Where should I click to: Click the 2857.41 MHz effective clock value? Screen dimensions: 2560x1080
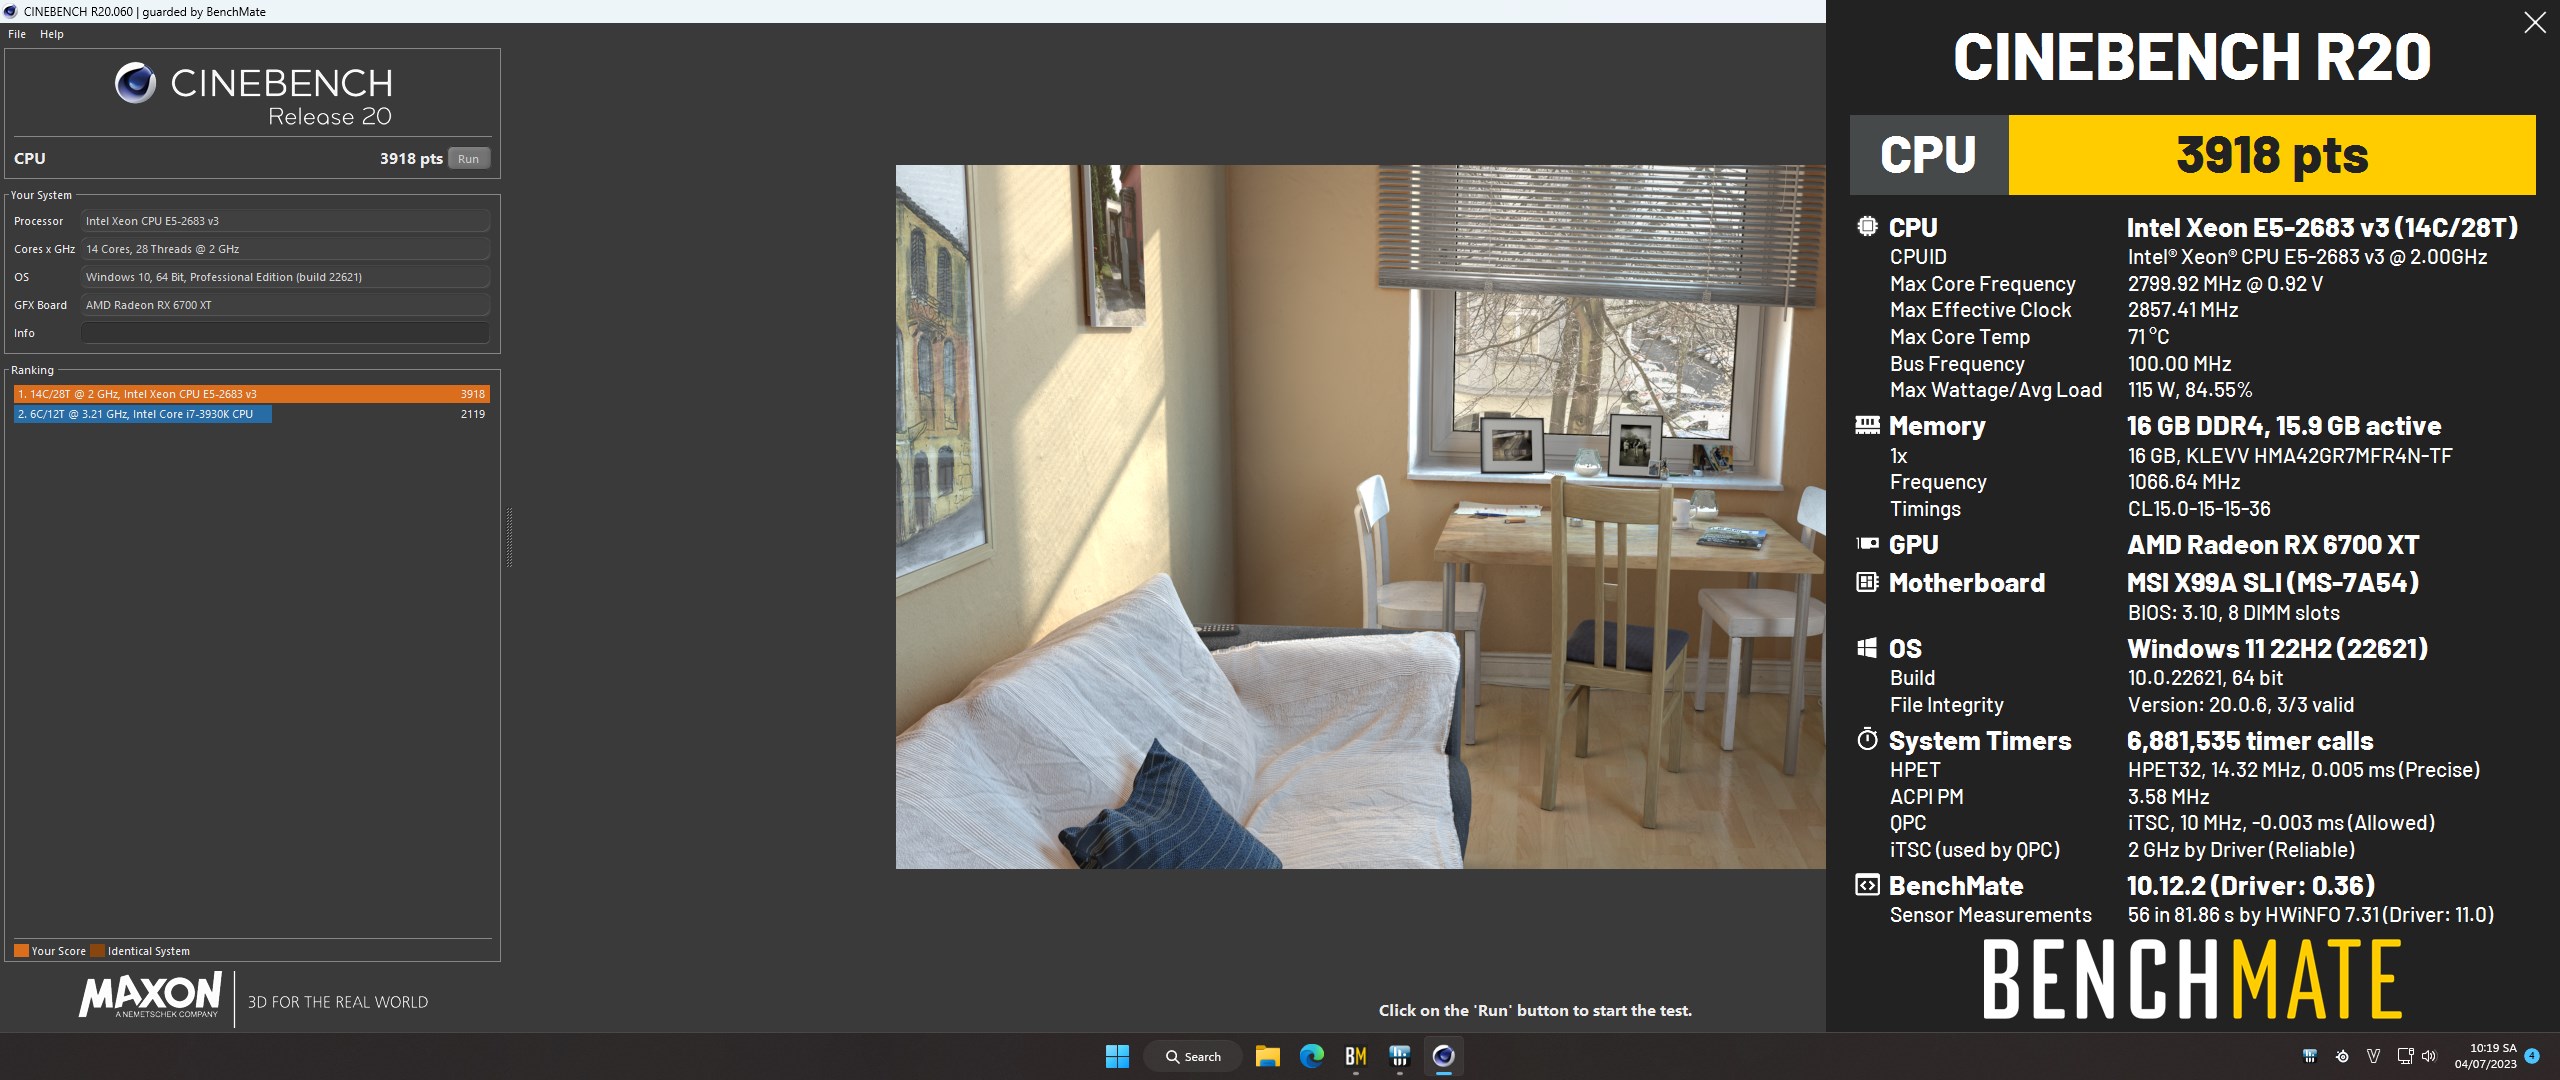coord(2183,310)
